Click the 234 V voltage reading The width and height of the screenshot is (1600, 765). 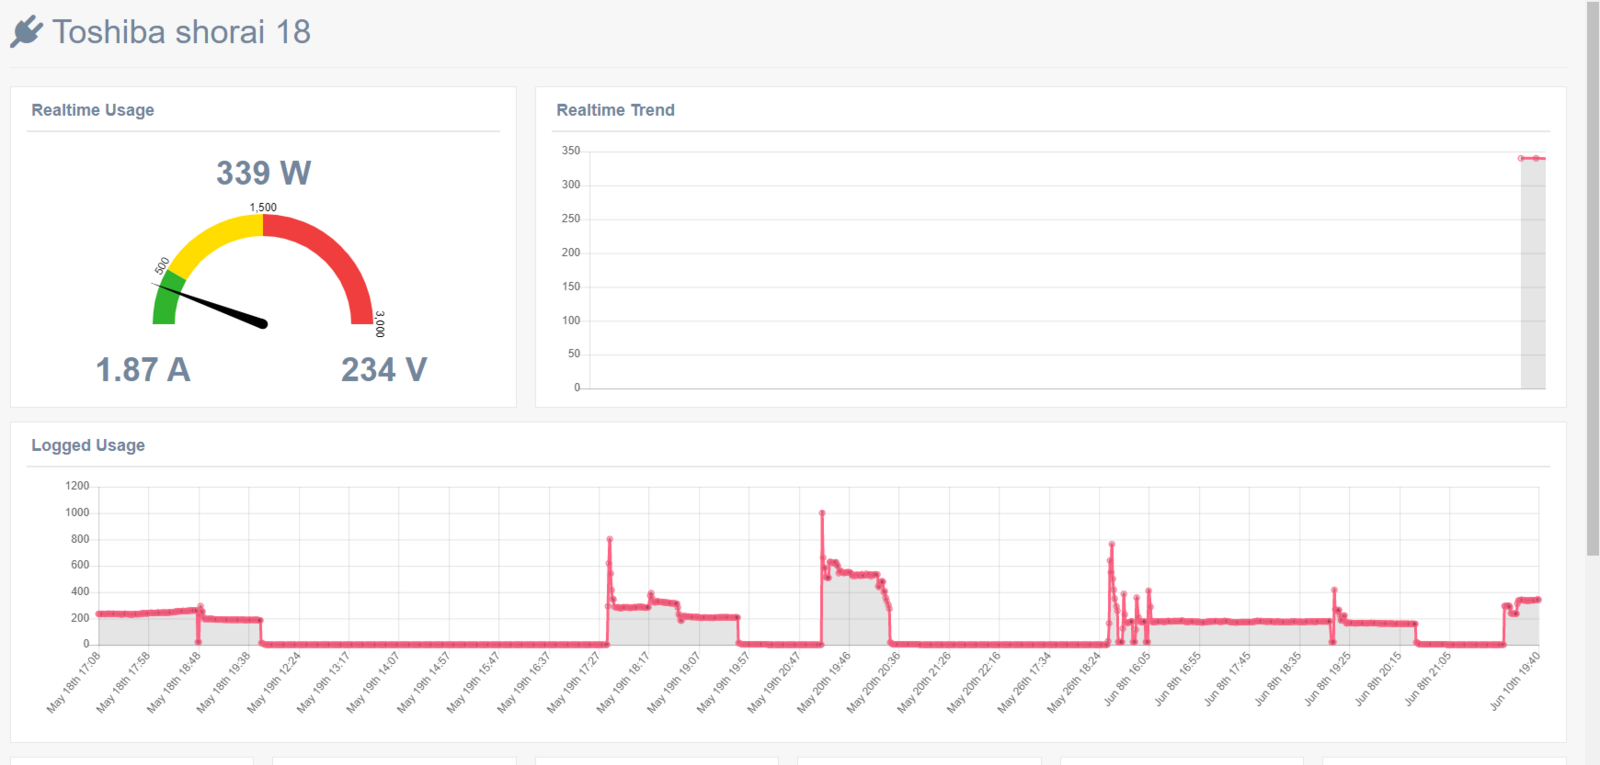pos(384,370)
